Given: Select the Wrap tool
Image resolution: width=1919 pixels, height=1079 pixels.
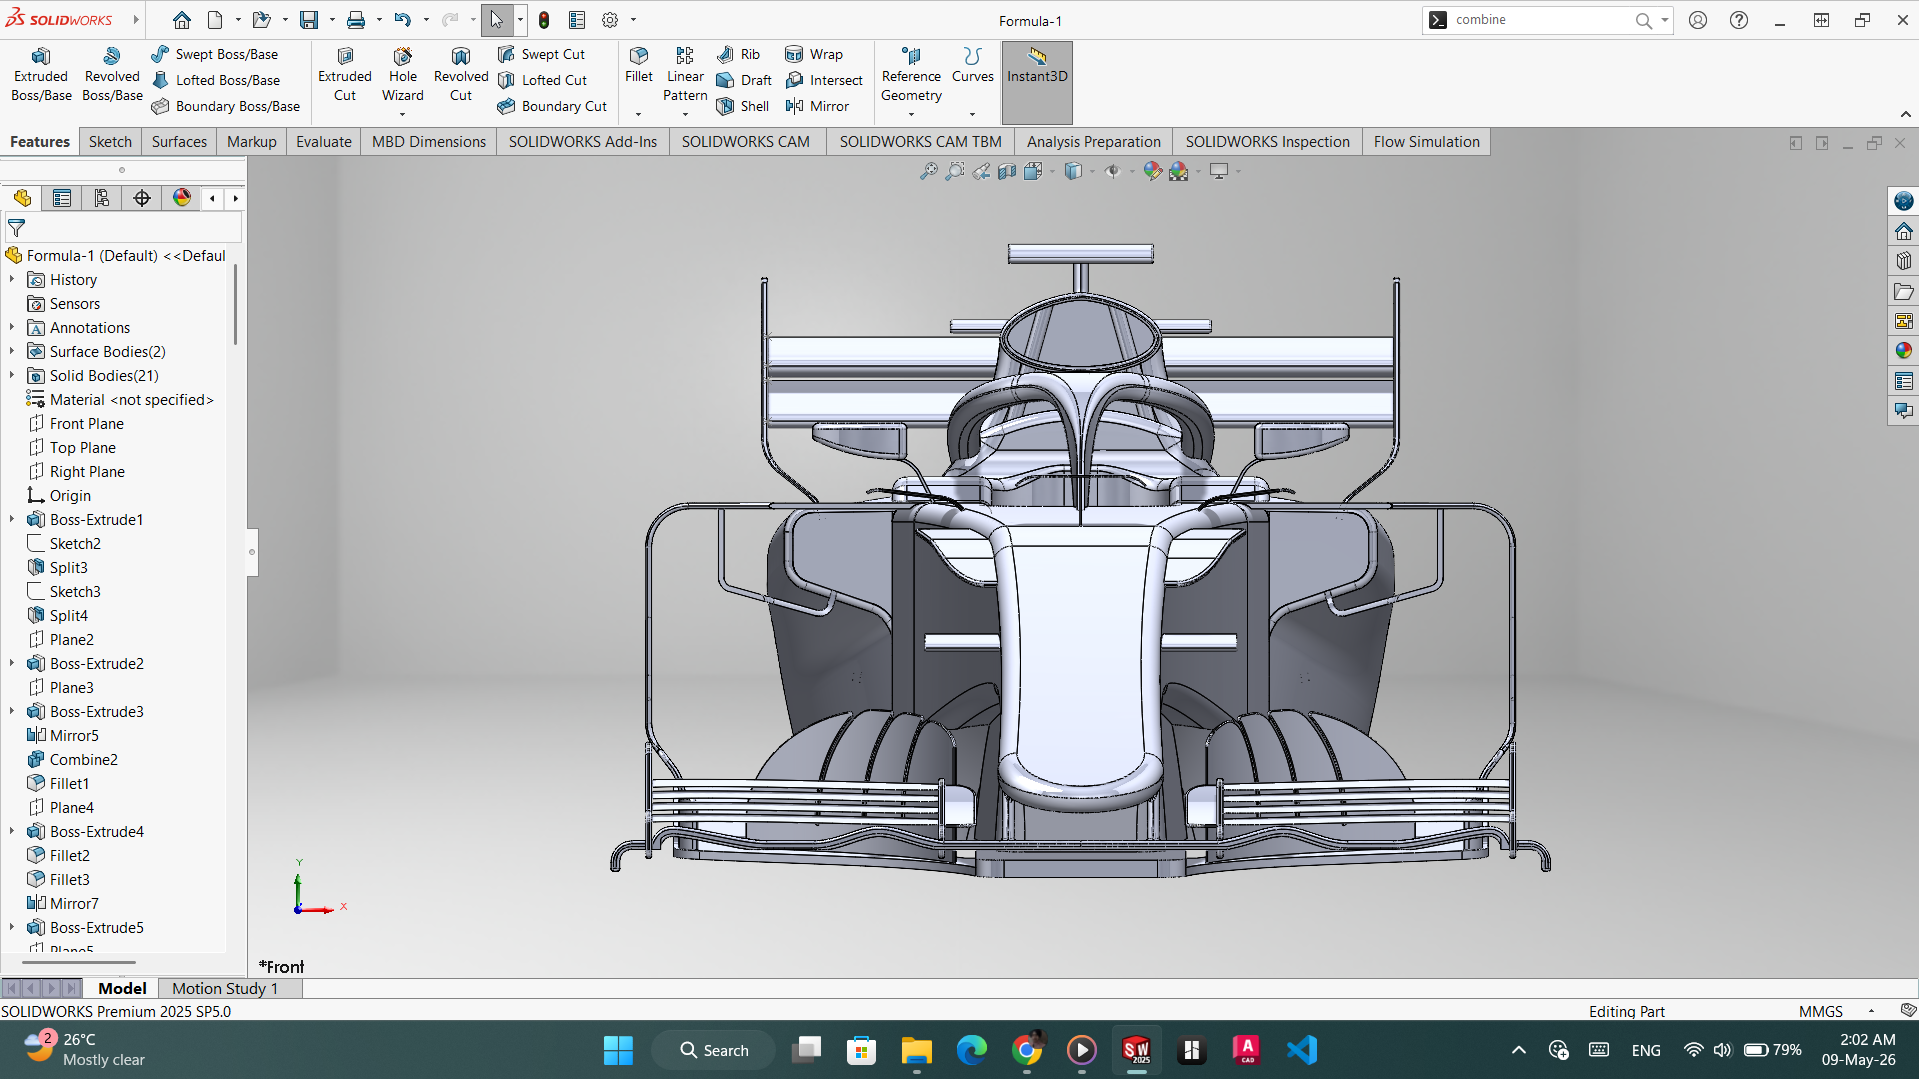Looking at the screenshot, I should click(x=814, y=54).
